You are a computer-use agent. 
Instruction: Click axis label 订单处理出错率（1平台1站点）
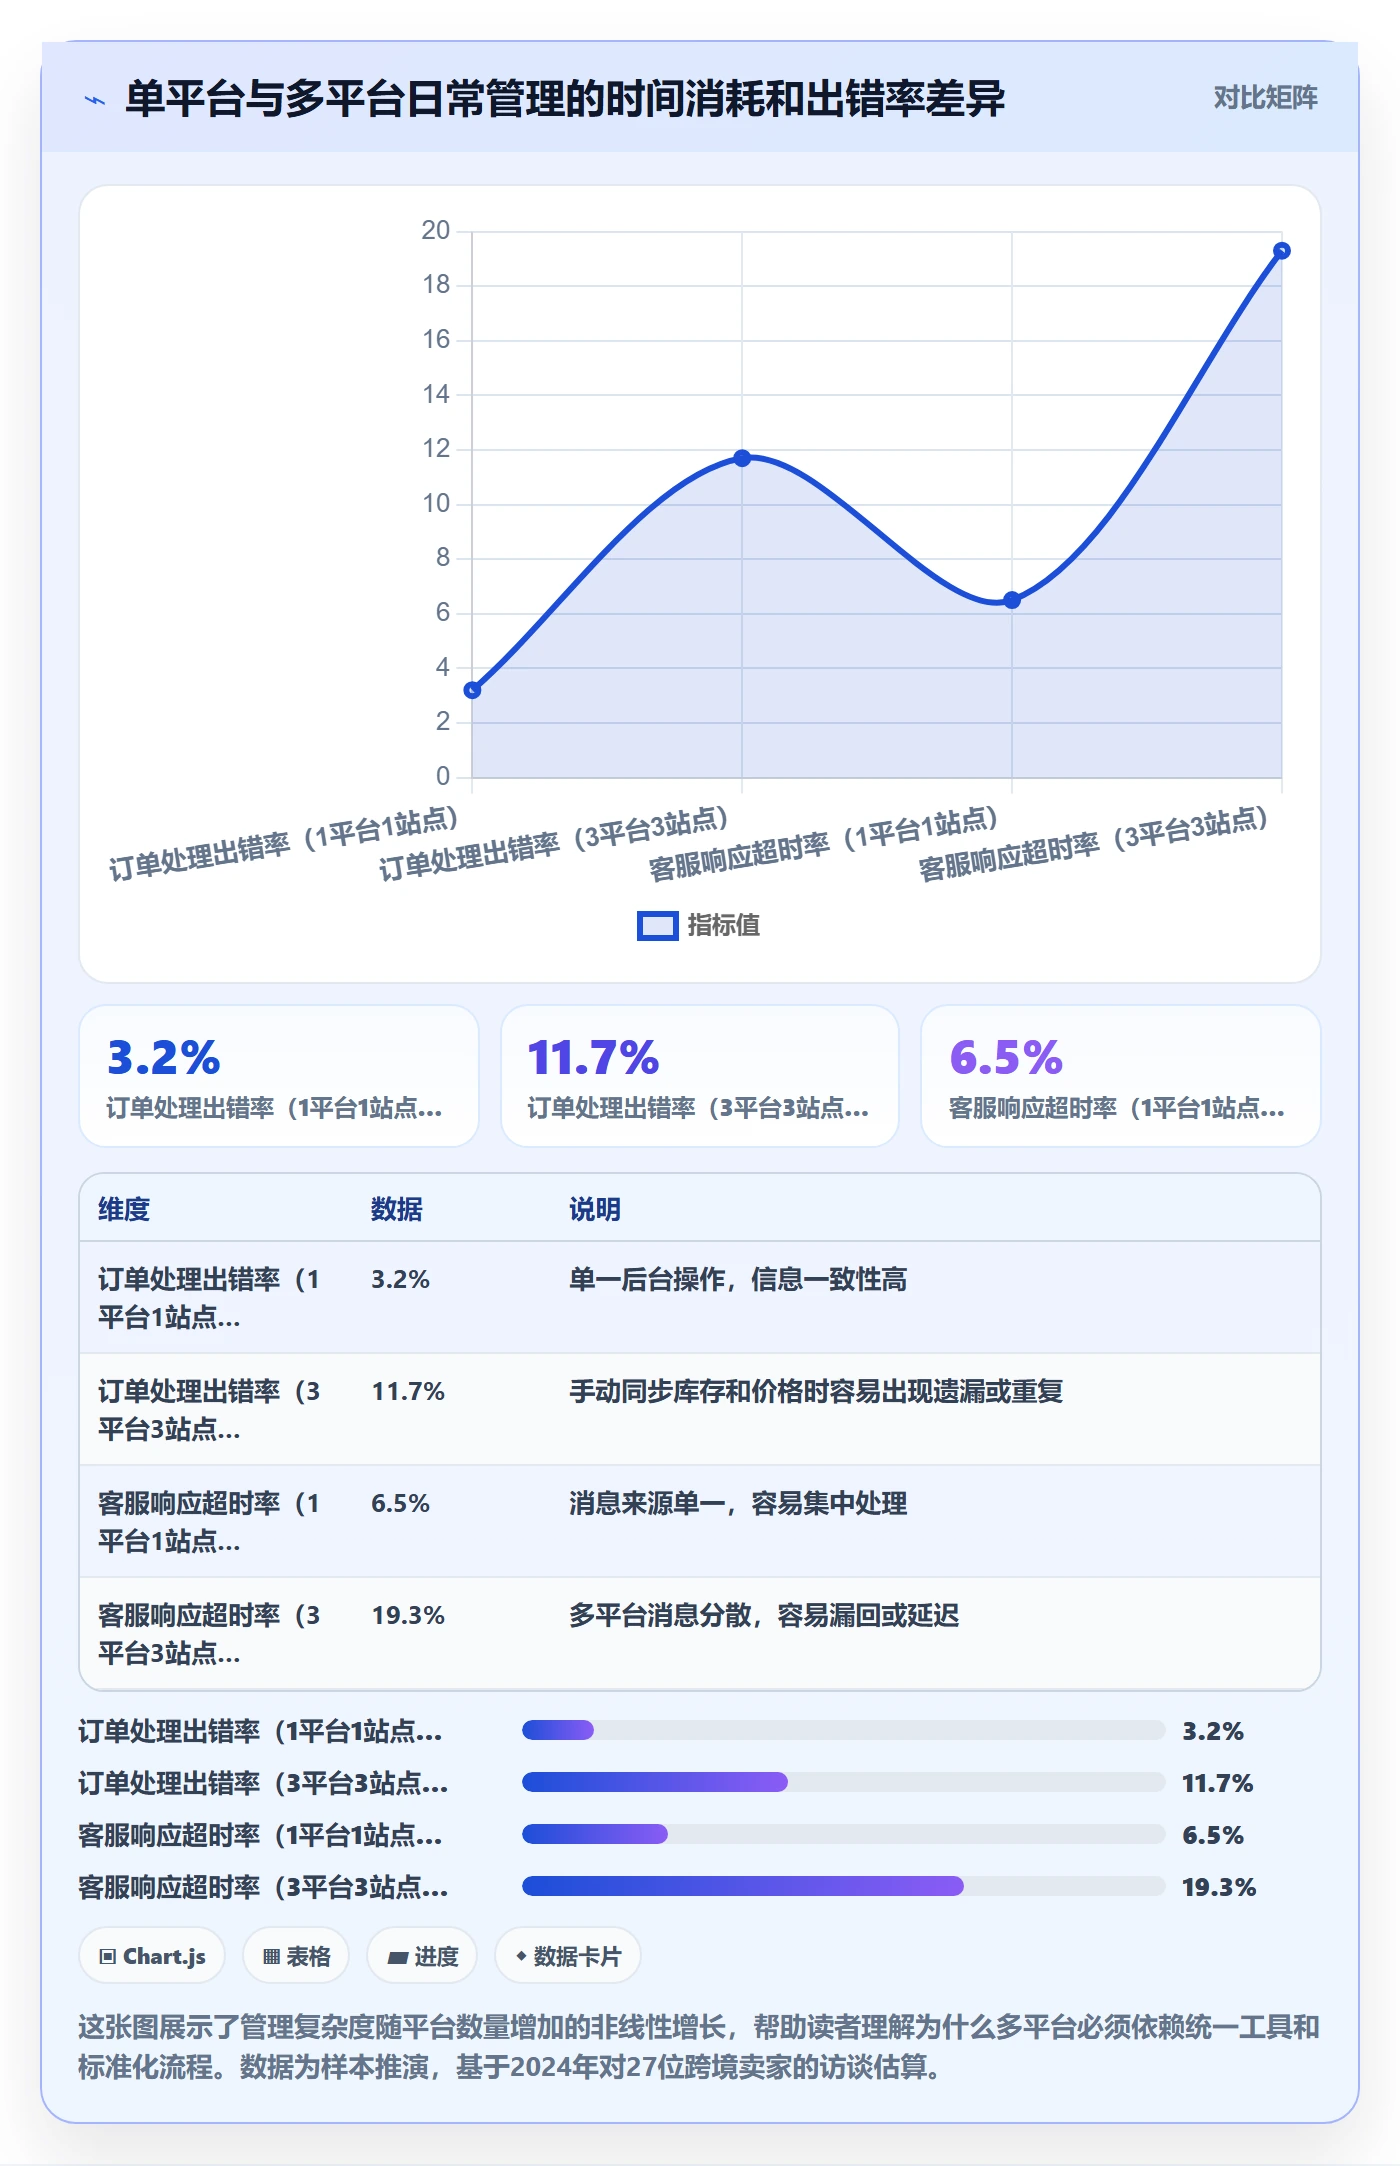[283, 845]
